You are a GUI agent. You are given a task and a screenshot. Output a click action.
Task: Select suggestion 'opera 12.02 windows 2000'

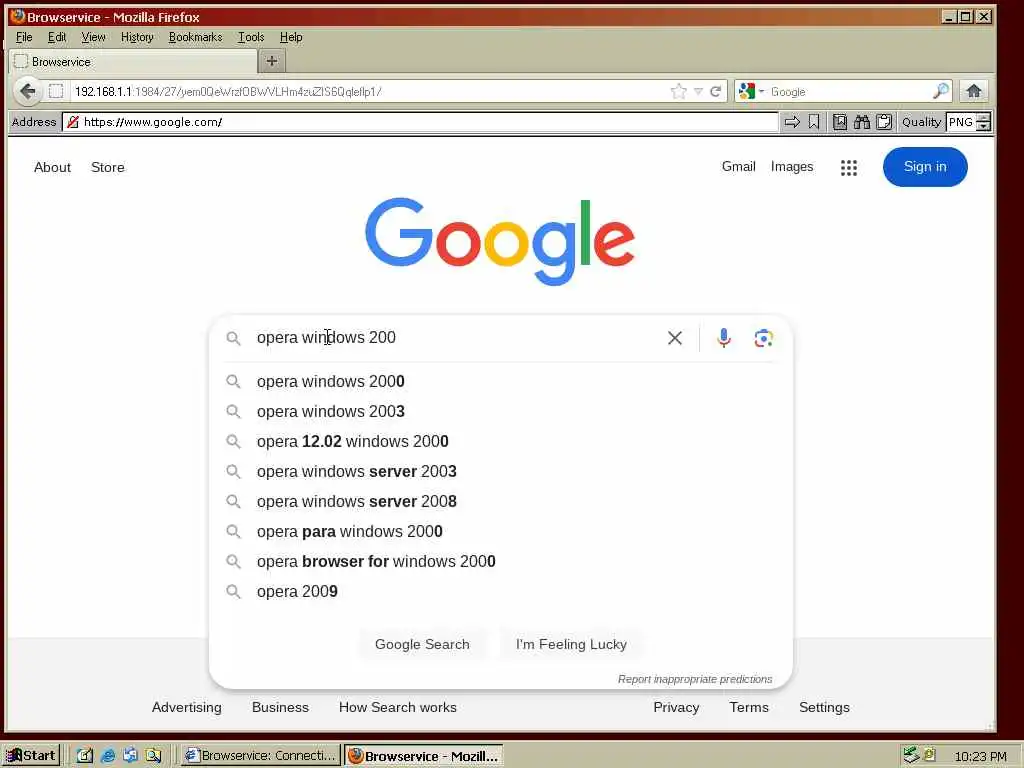(x=500, y=441)
